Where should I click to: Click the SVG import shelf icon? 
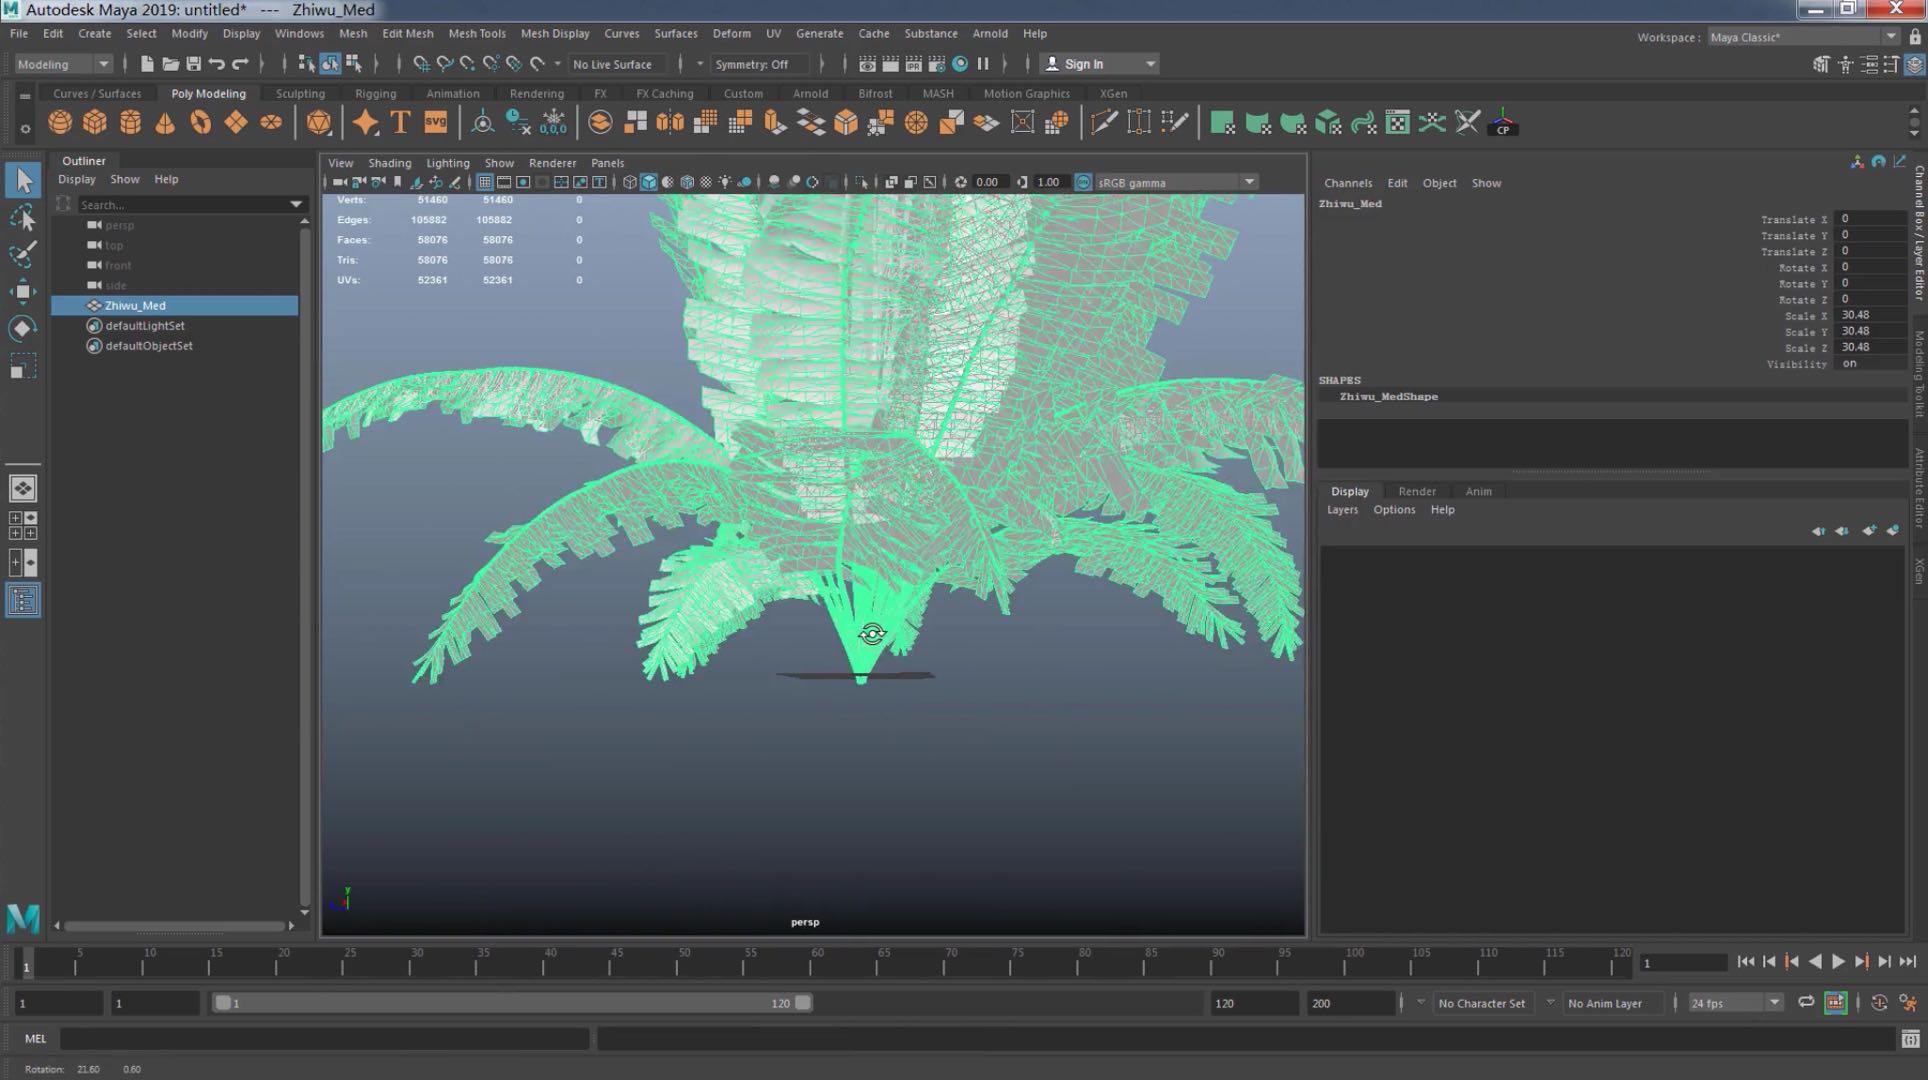436,123
